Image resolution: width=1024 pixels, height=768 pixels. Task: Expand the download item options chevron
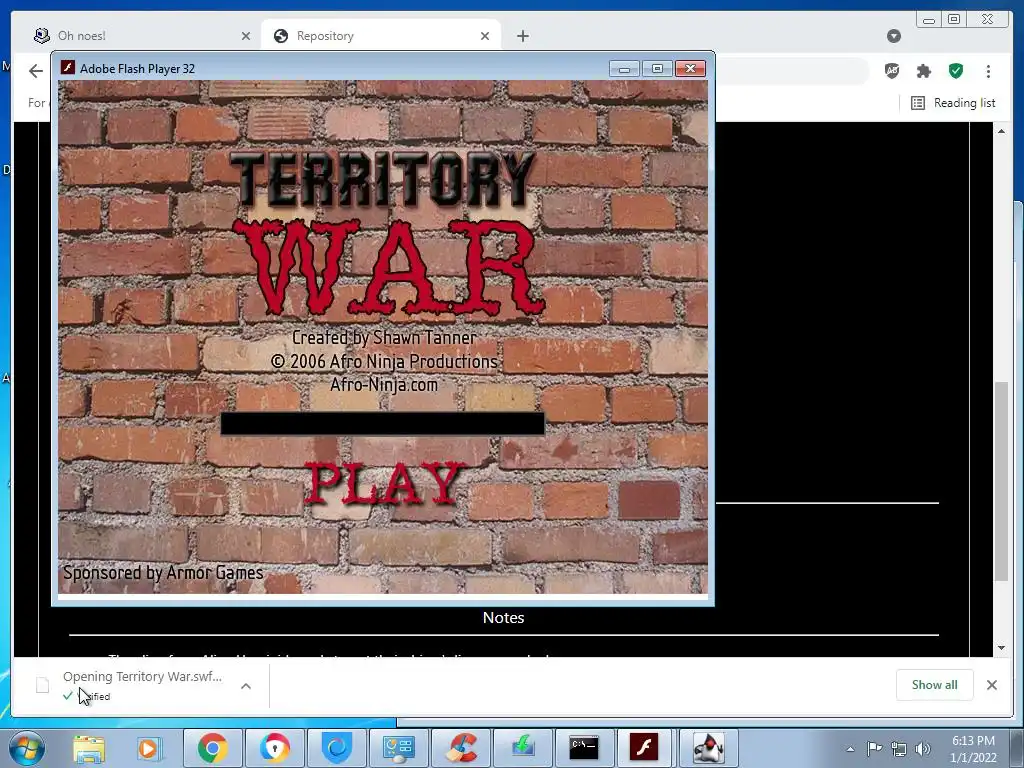click(246, 686)
